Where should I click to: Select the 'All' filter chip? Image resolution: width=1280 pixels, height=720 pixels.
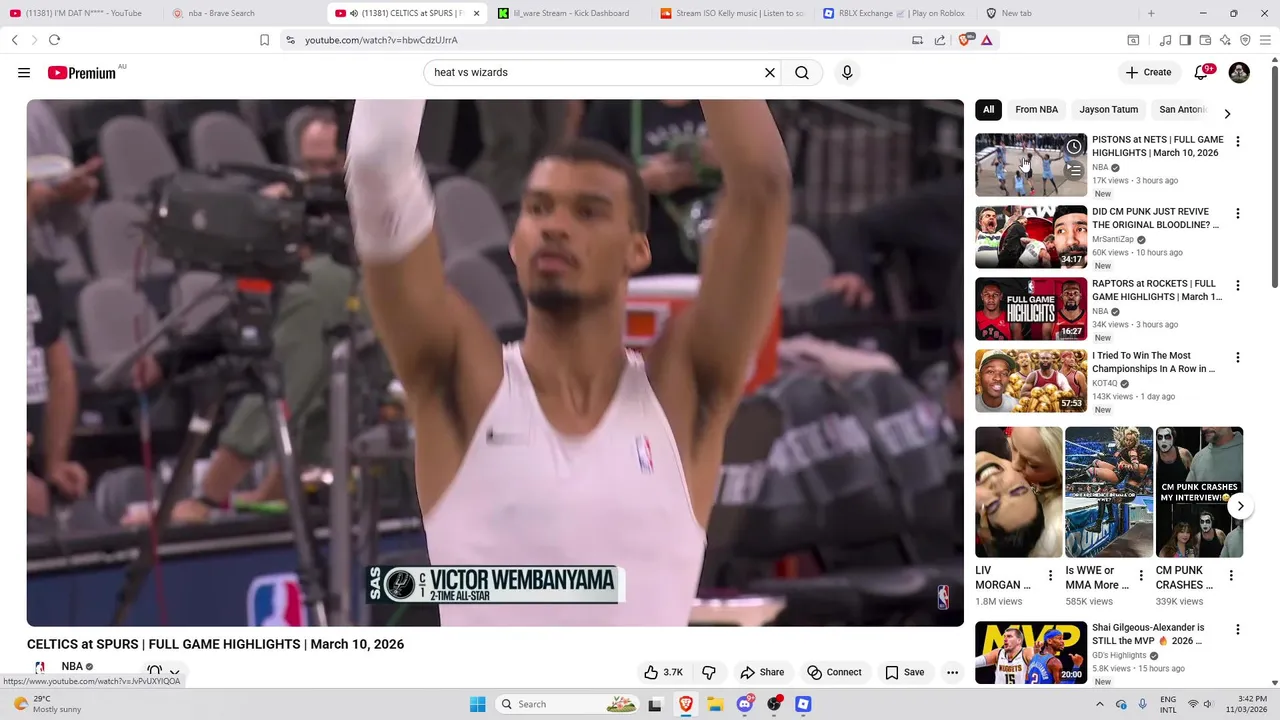pyautogui.click(x=988, y=110)
